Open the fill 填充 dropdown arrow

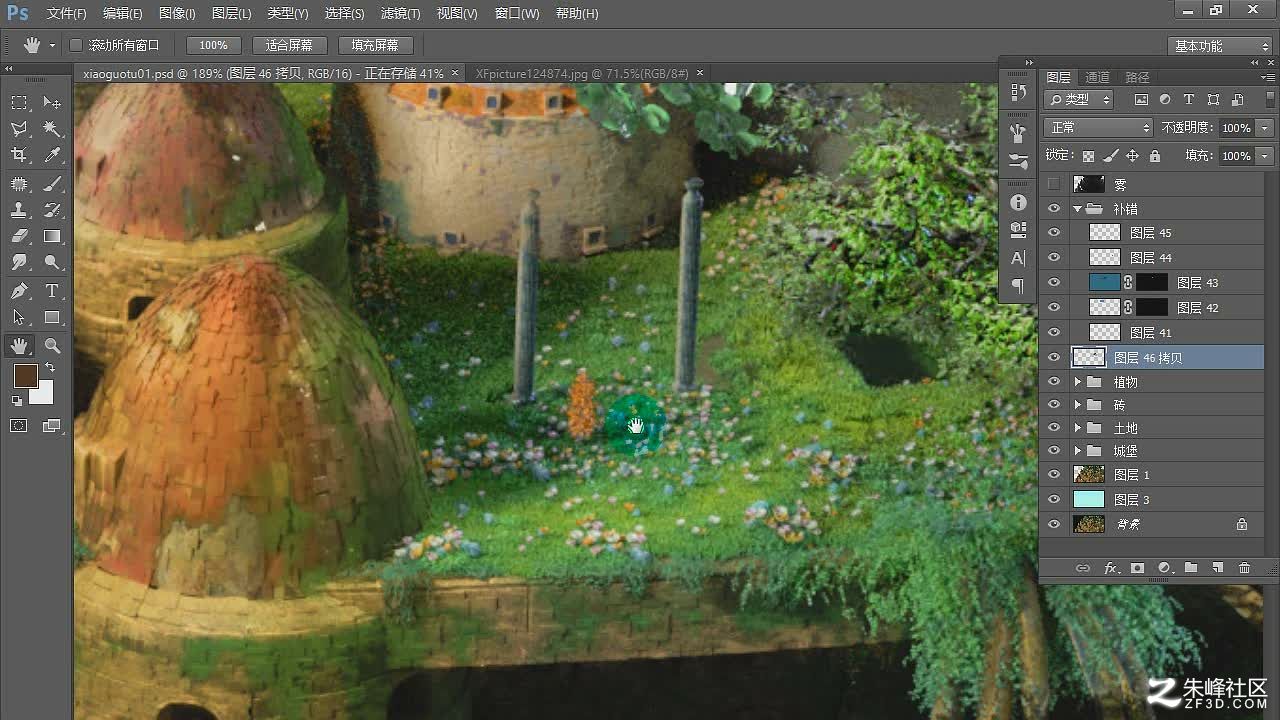pyautogui.click(x=1265, y=156)
